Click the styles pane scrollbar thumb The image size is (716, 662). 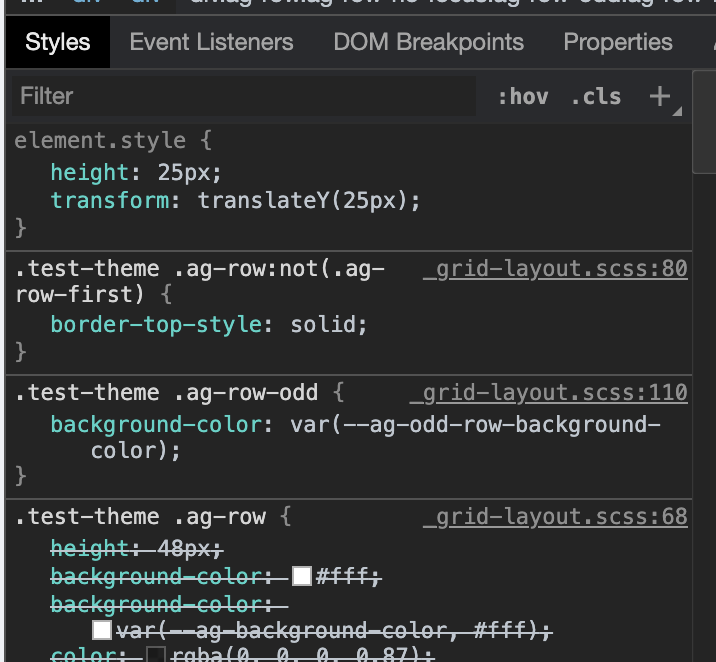tap(704, 122)
